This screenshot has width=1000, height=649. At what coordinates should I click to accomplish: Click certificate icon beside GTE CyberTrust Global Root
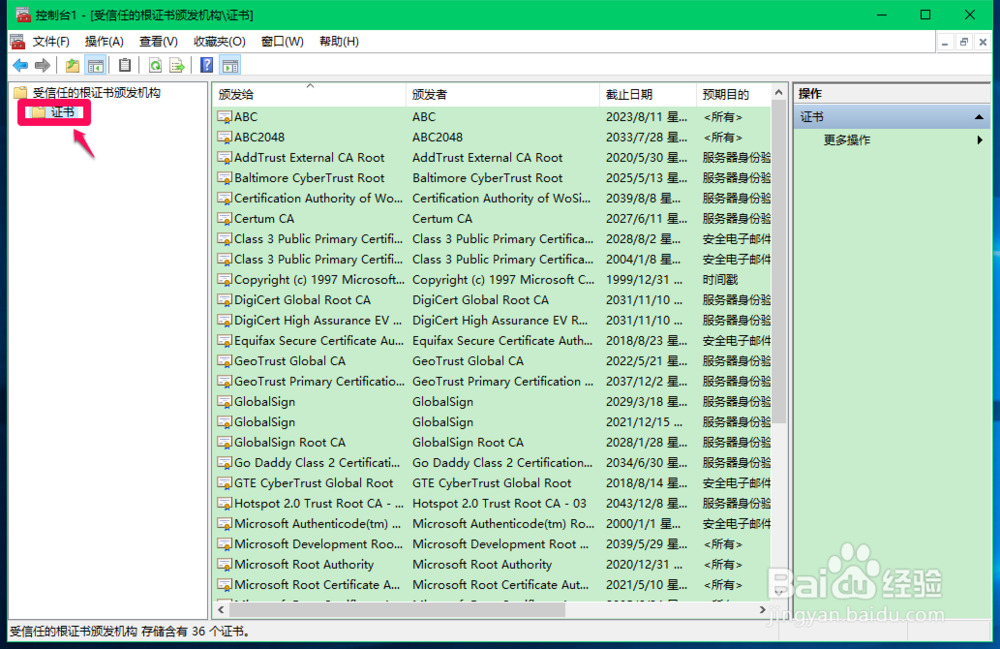point(224,483)
